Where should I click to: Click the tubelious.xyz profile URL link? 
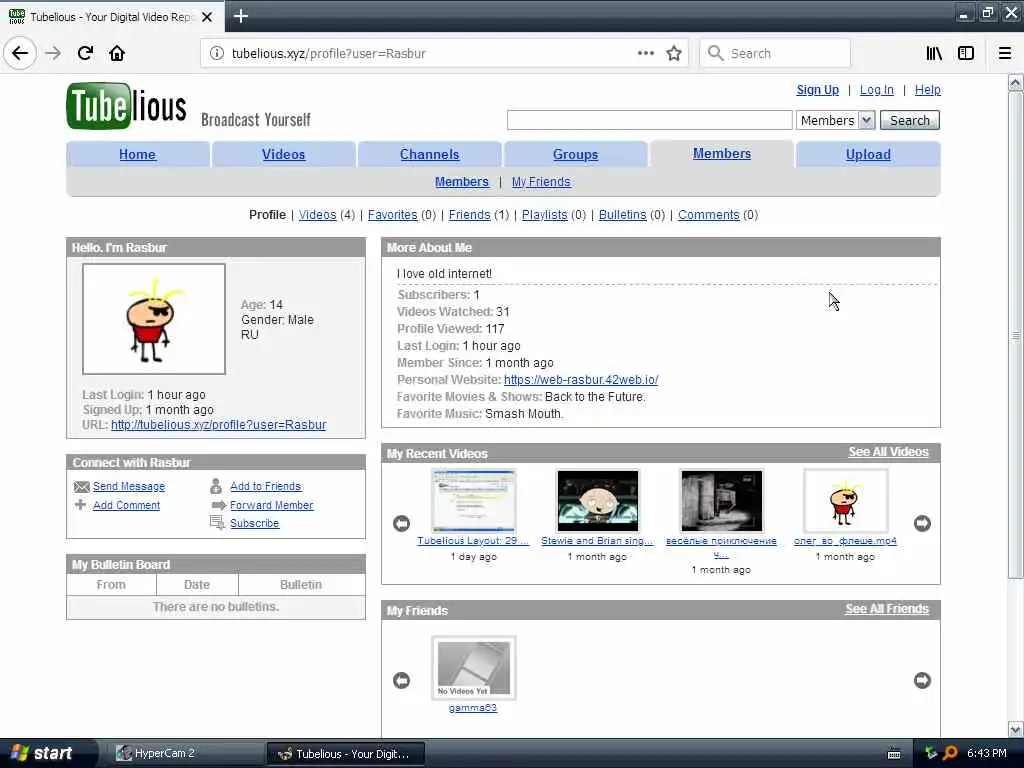click(x=218, y=425)
